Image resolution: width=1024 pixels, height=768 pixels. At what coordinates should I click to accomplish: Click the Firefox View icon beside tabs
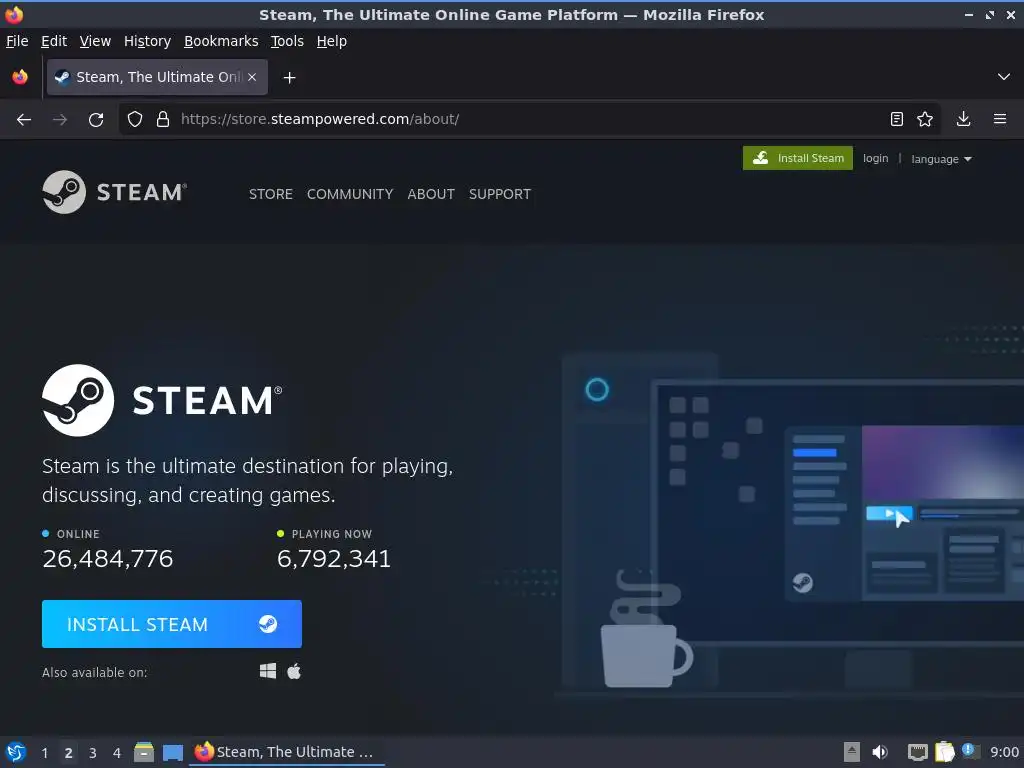point(20,77)
